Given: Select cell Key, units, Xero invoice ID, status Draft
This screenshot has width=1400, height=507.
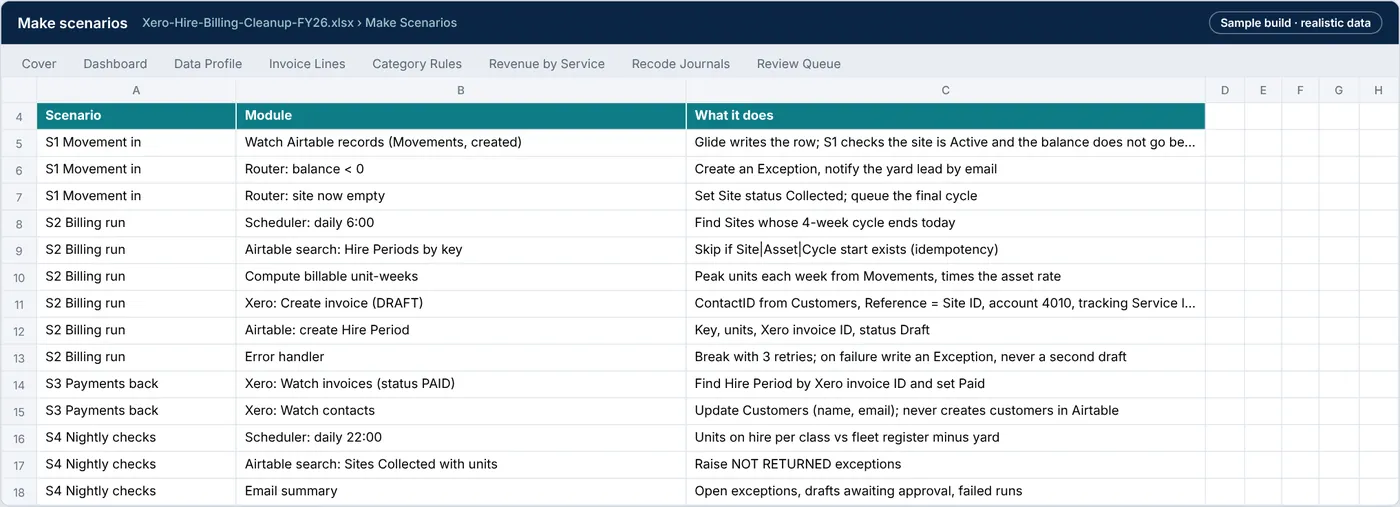Looking at the screenshot, I should pos(946,330).
